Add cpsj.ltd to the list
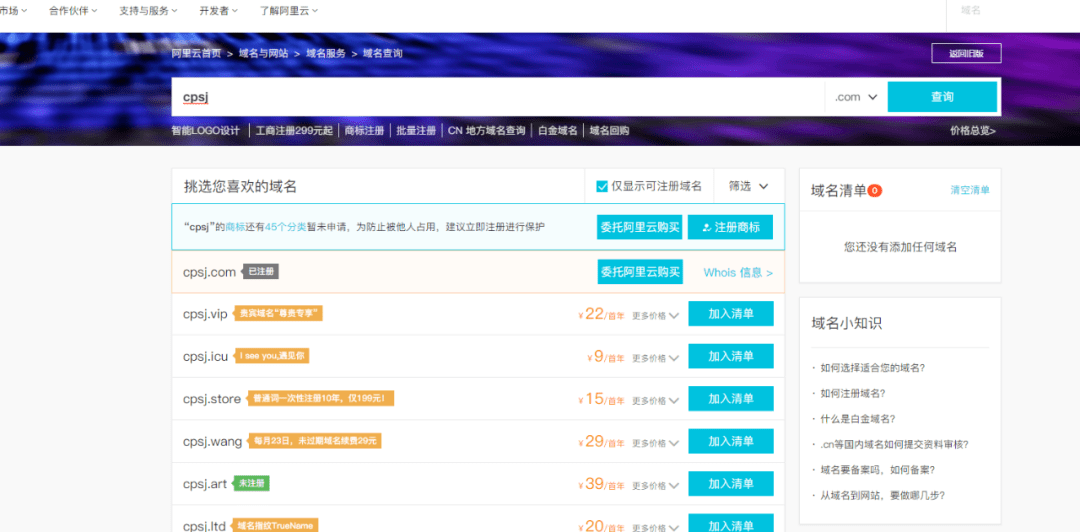Image resolution: width=1080 pixels, height=532 pixels. point(730,524)
